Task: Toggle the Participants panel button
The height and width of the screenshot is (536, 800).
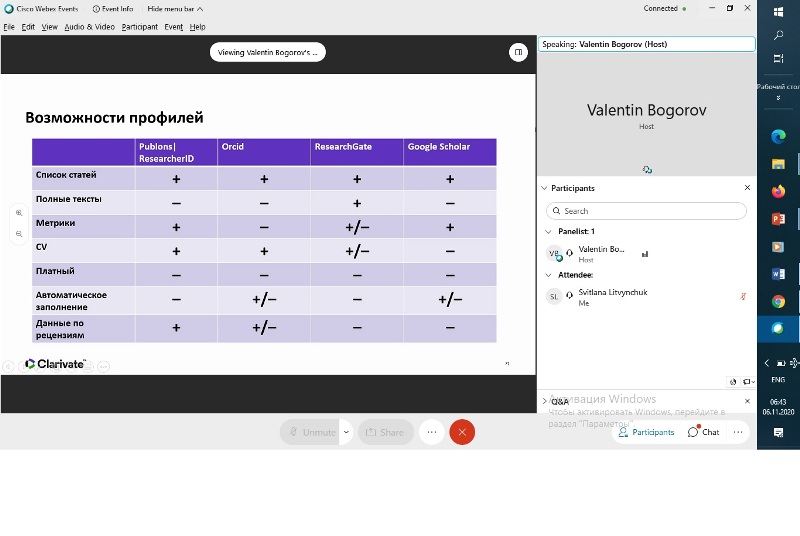Action: coord(646,432)
